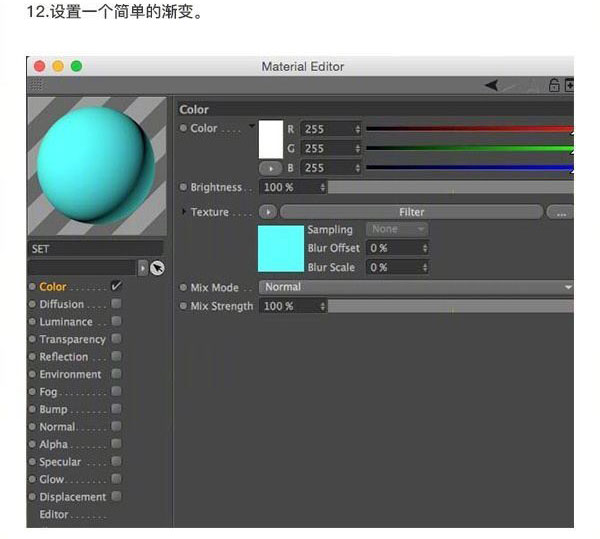This screenshot has width=600, height=539.
Task: Click the grip dots icon at toolbar left
Action: 36,85
